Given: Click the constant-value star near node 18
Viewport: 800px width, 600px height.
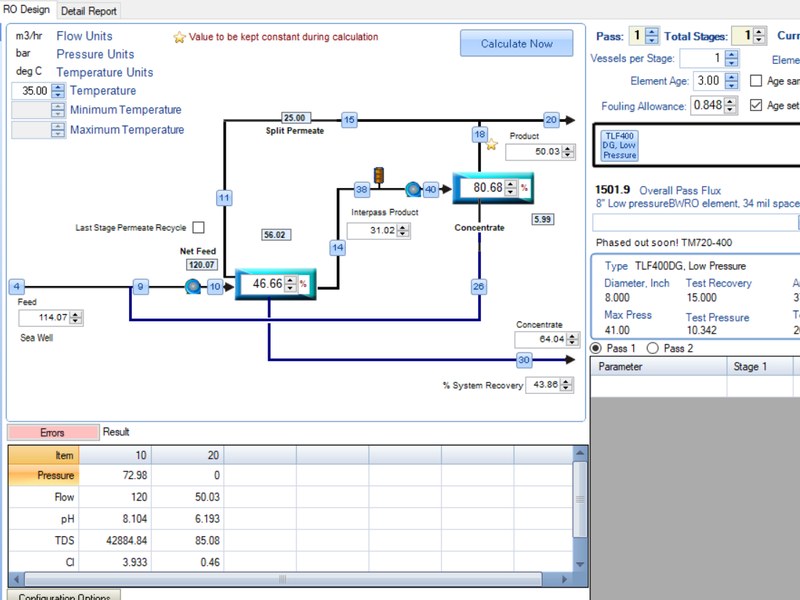Looking at the screenshot, I should (x=491, y=144).
